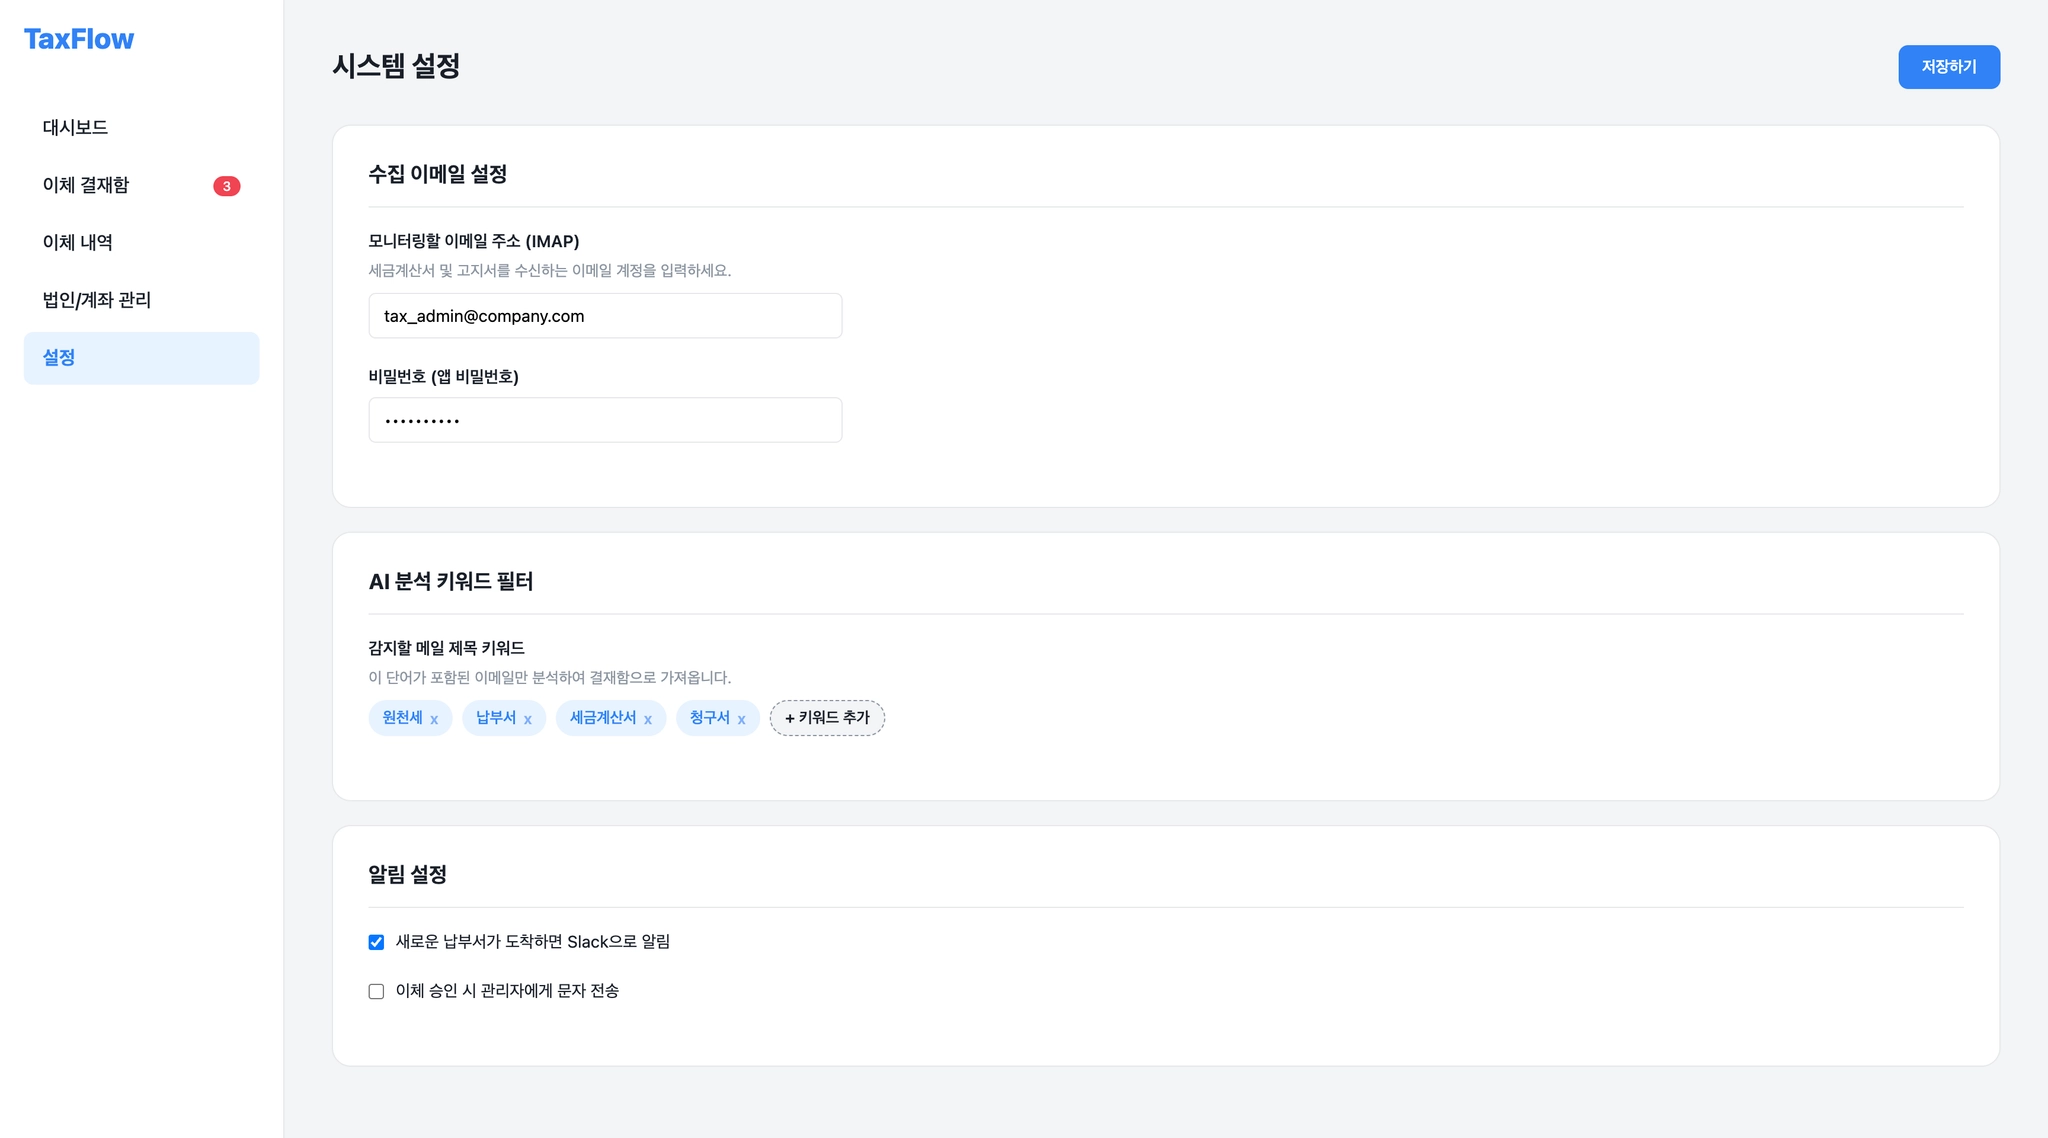Click the 저장하기 button

click(1948, 67)
